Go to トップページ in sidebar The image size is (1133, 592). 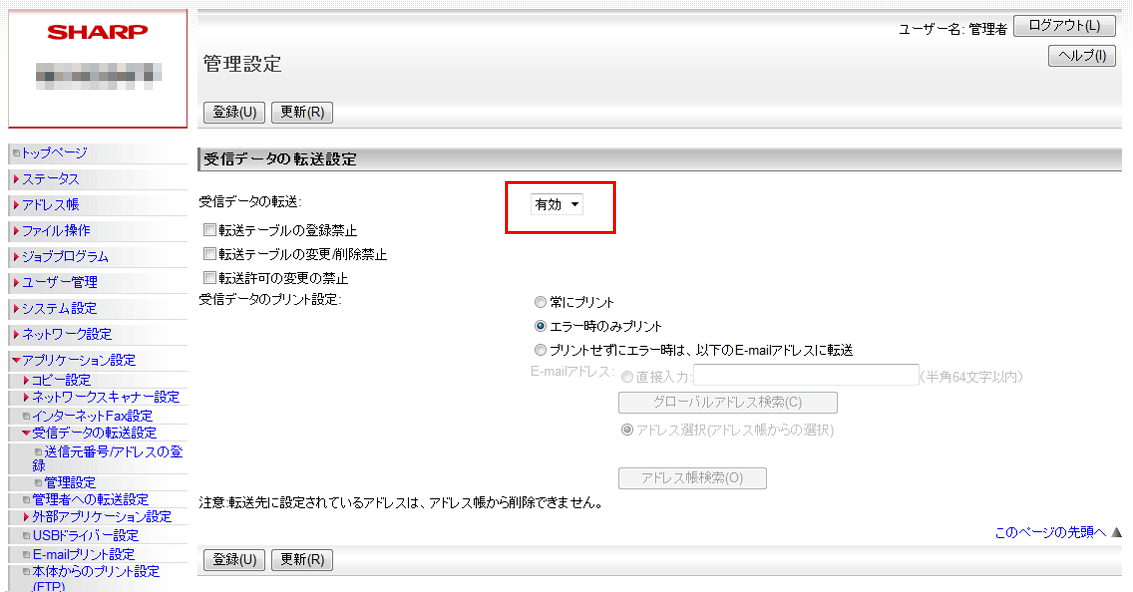[54, 153]
